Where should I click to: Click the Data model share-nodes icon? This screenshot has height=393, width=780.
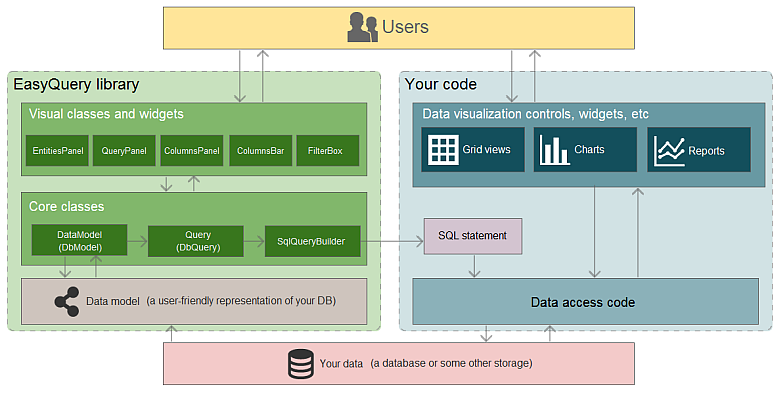[67, 301]
